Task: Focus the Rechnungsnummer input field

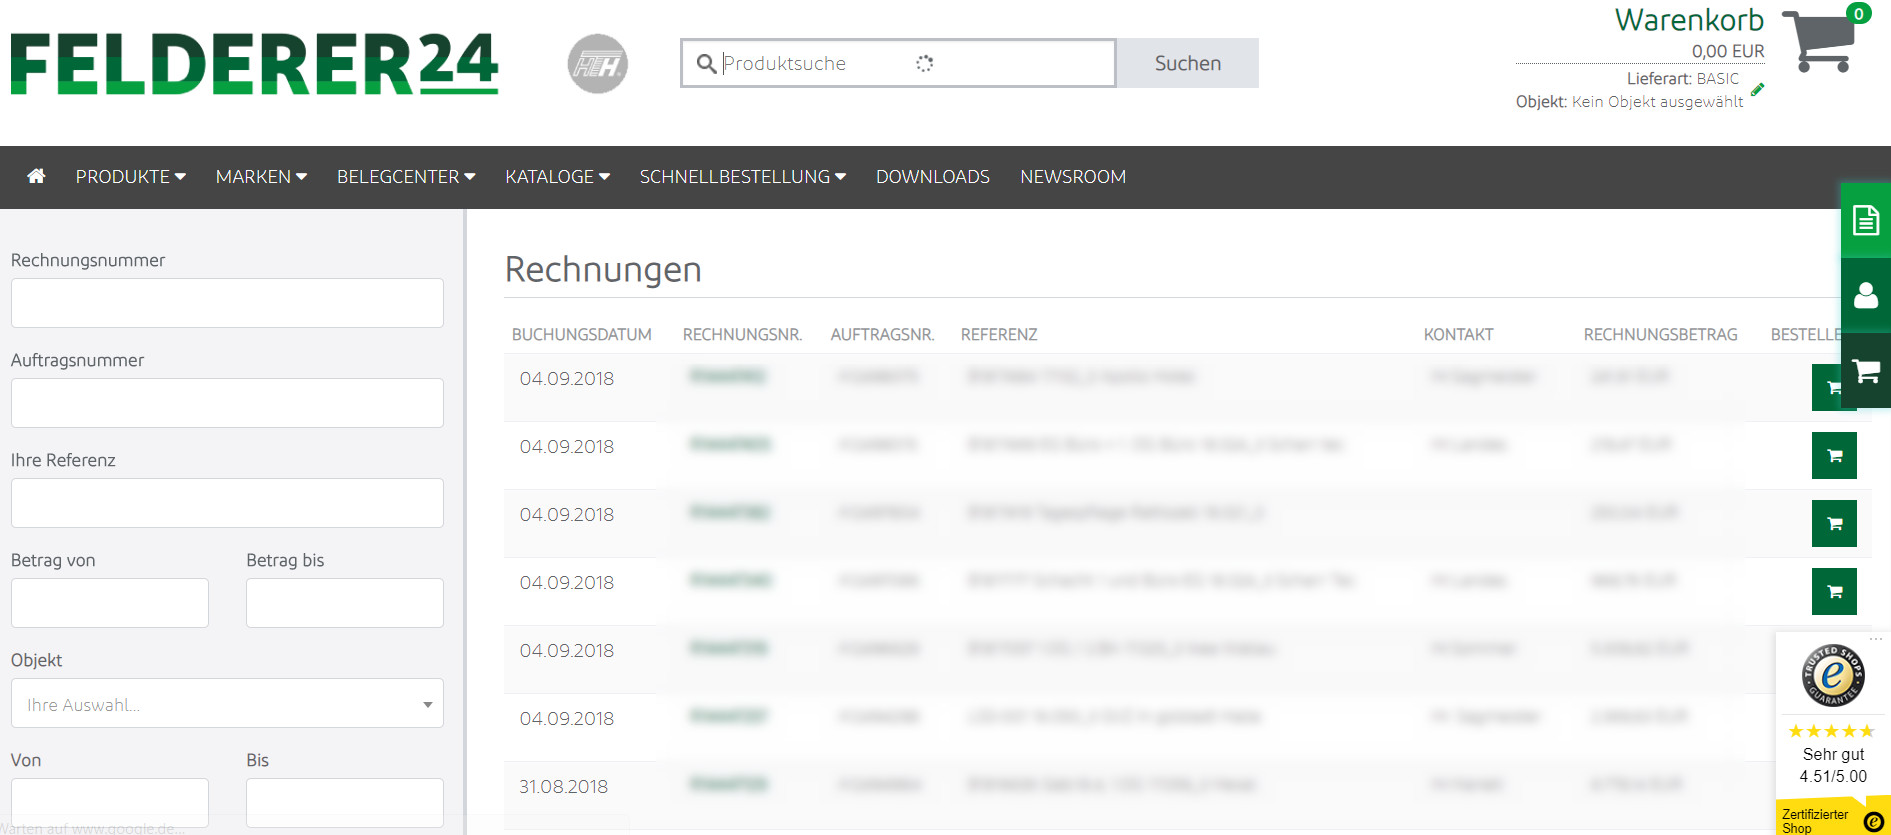Action: tap(227, 303)
